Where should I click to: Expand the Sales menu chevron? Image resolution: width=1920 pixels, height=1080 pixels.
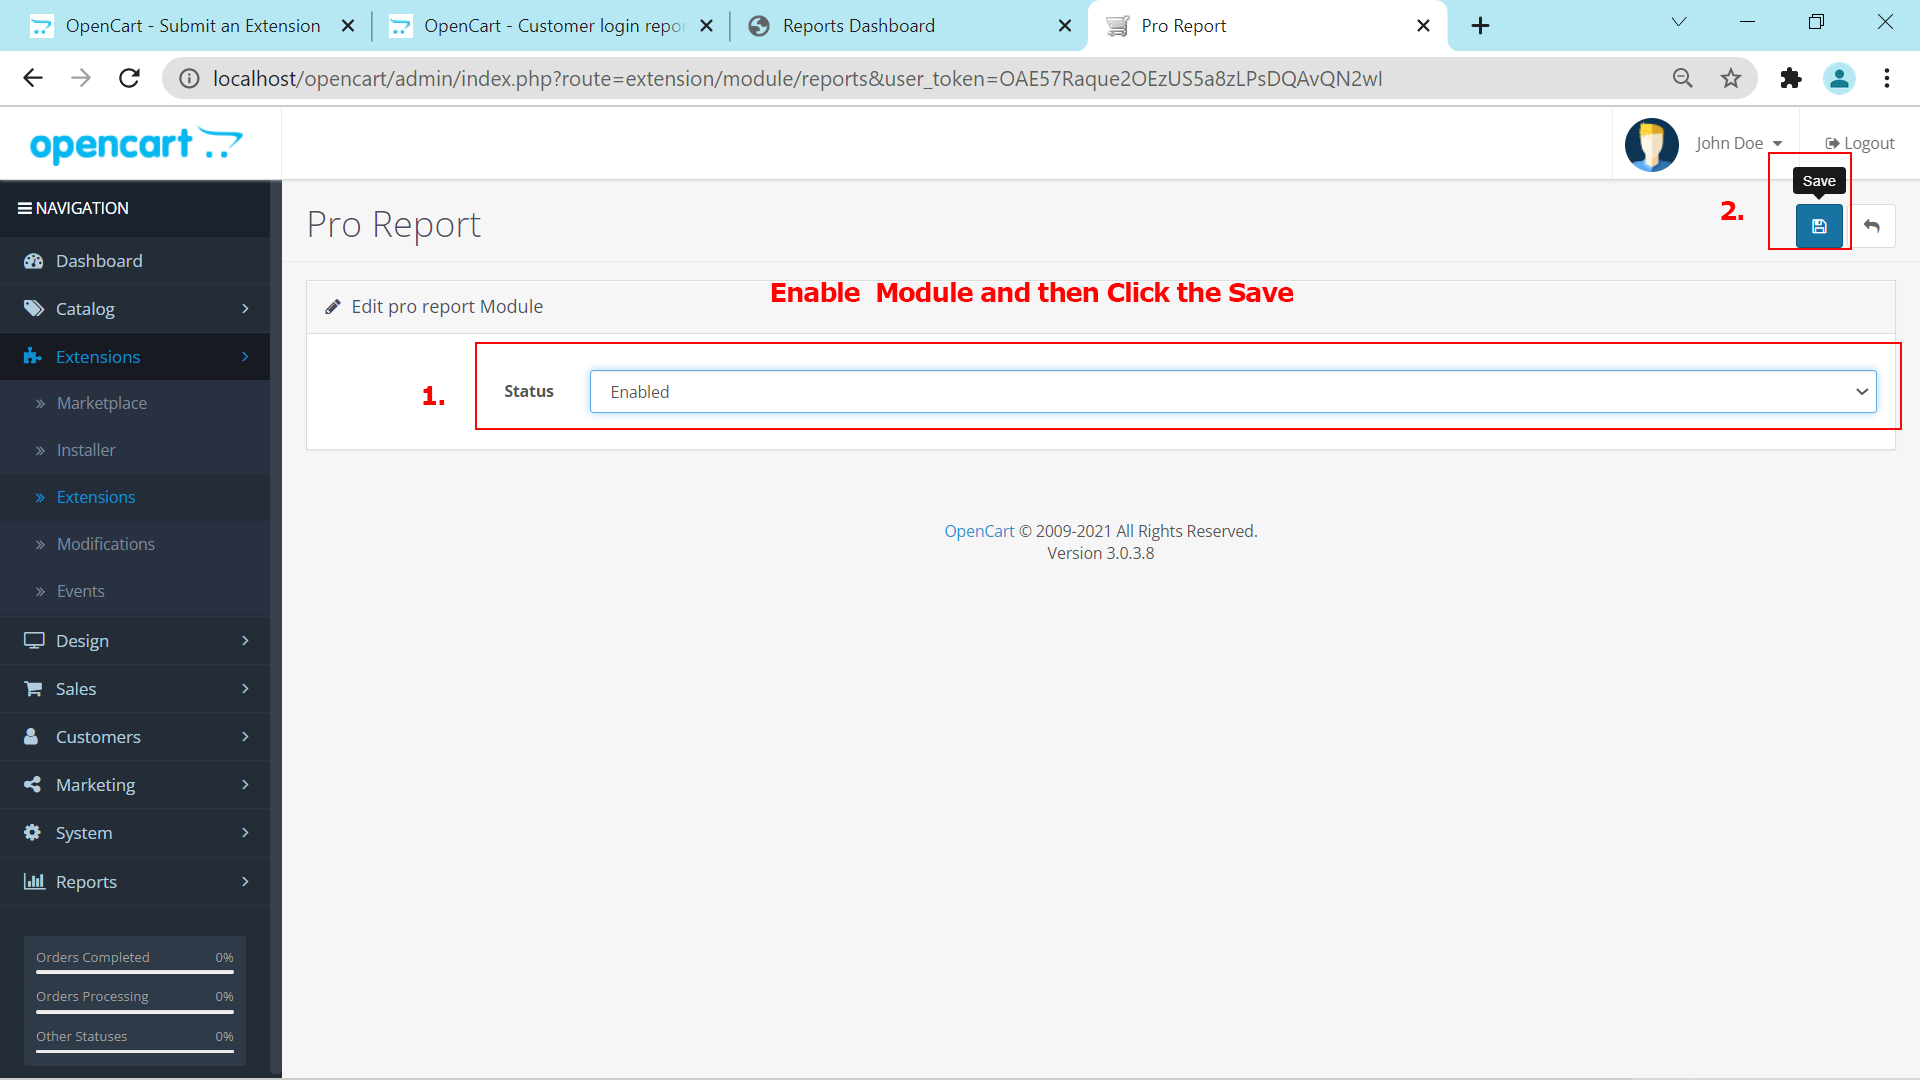(x=245, y=689)
